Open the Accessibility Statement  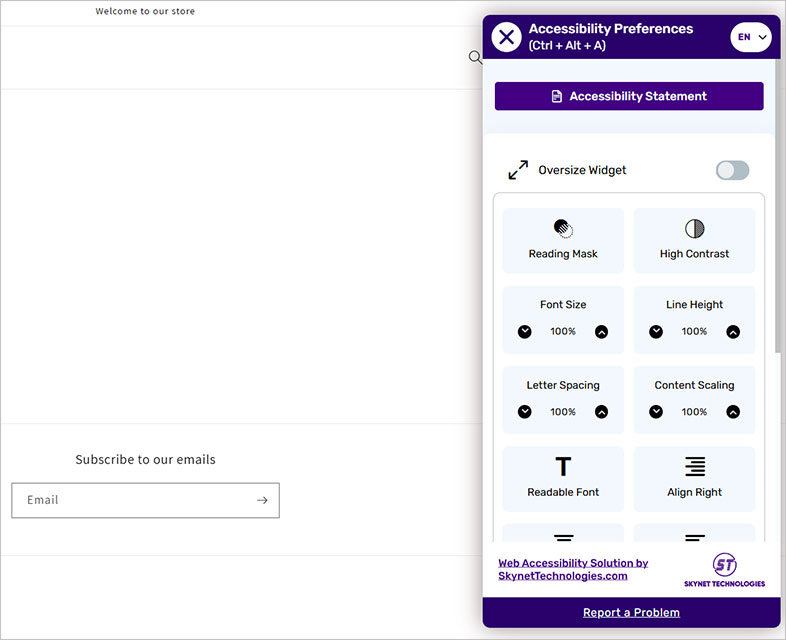coord(629,96)
